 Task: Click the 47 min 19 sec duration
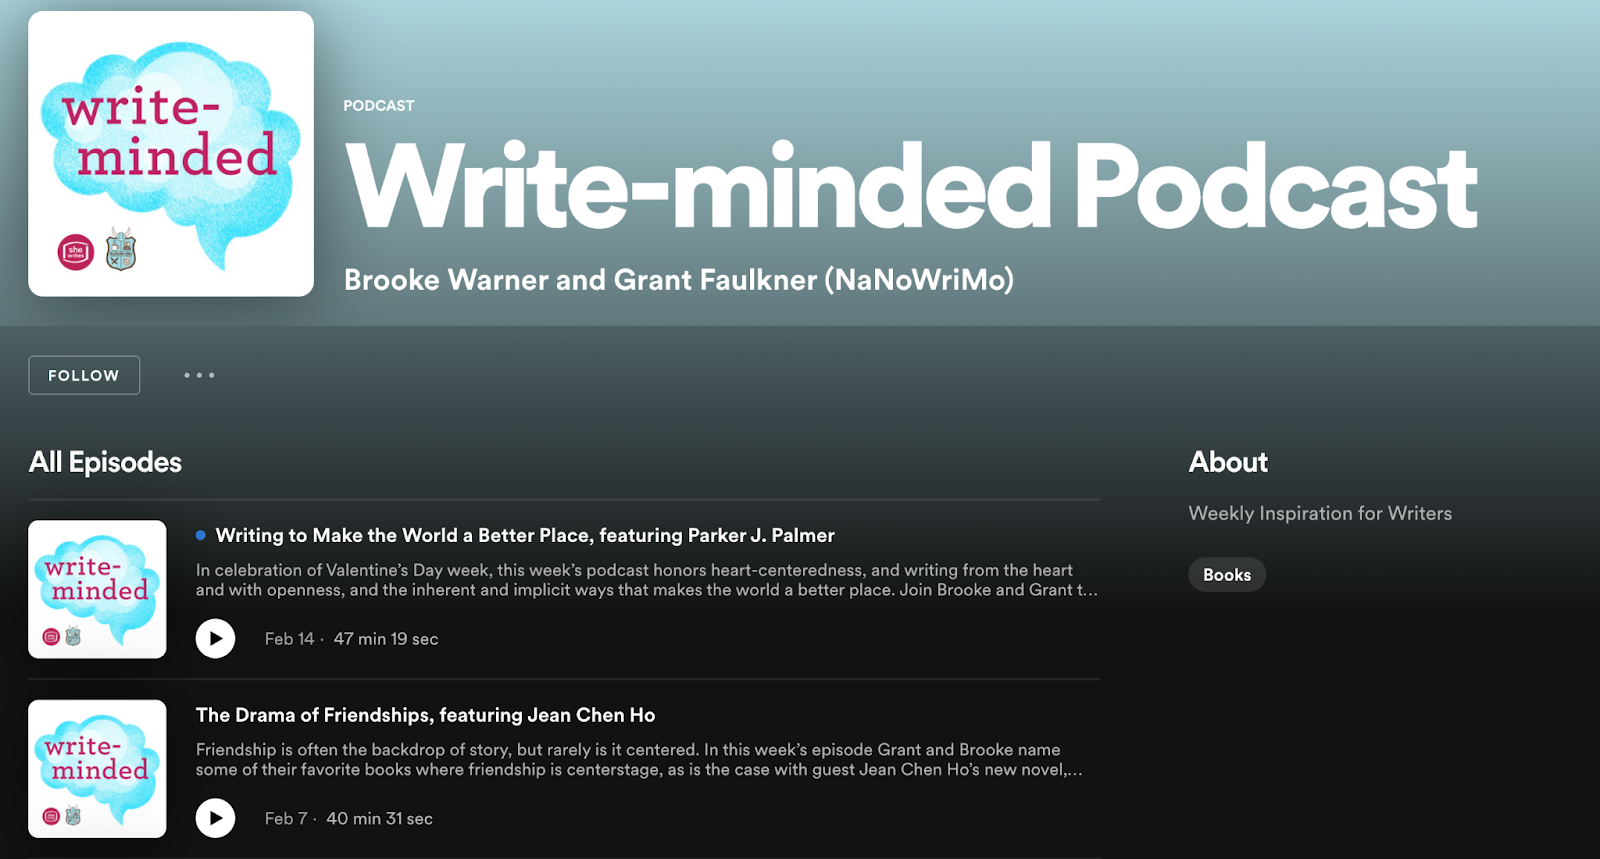(386, 639)
